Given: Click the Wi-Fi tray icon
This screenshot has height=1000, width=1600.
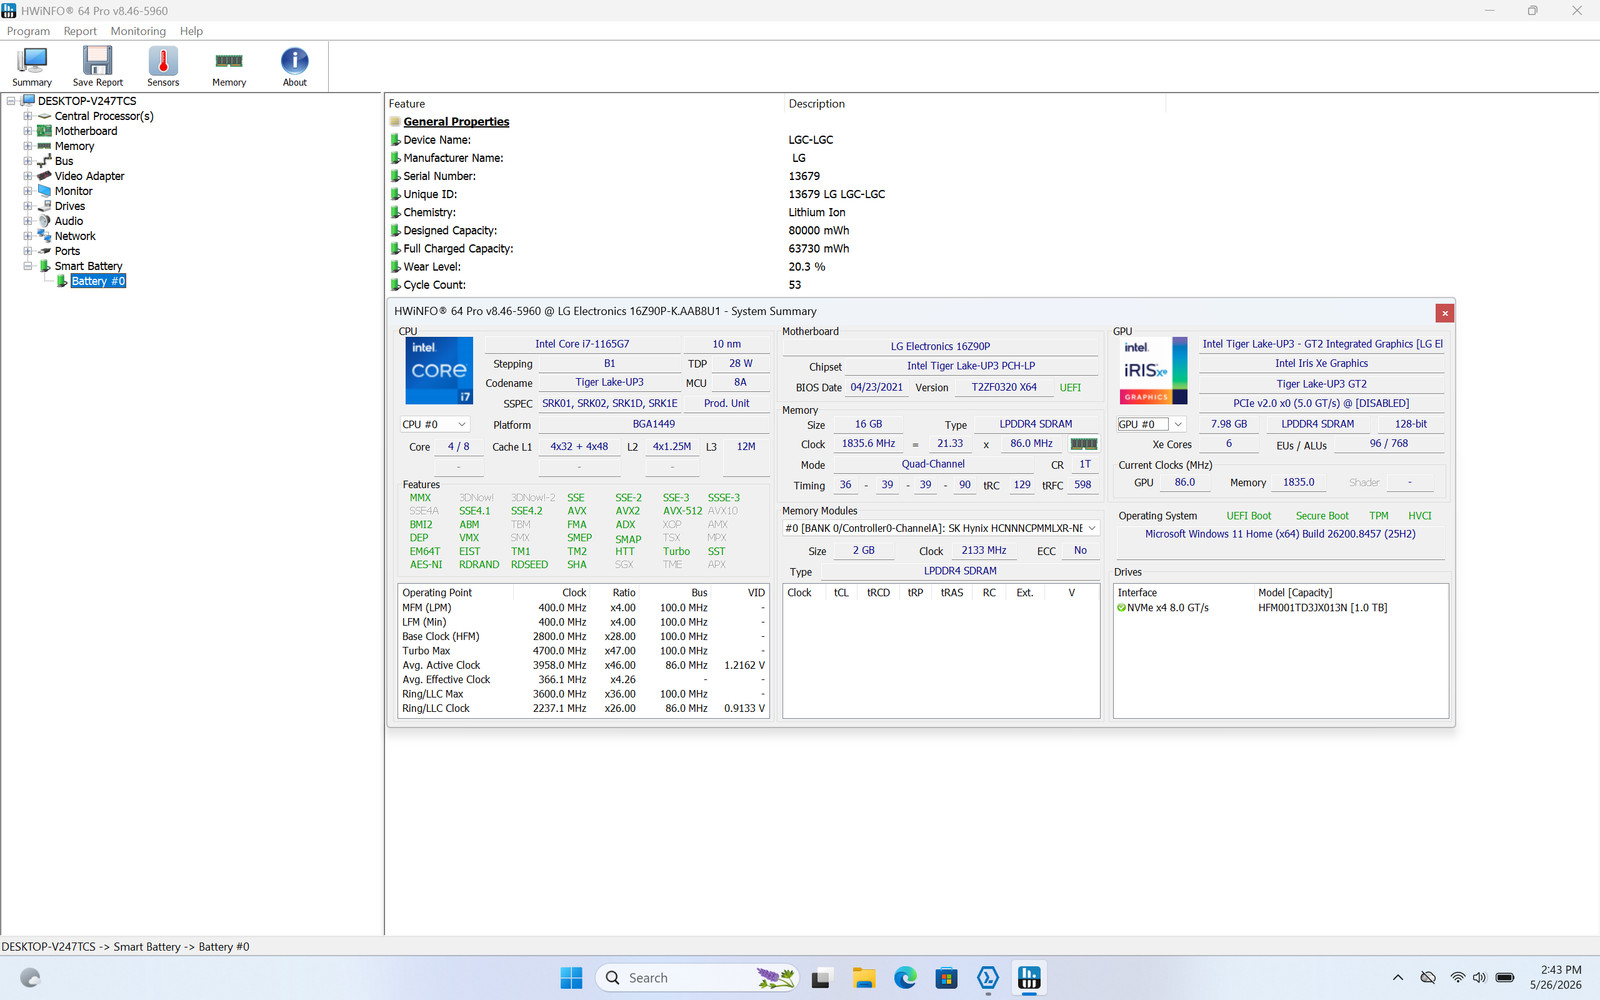Looking at the screenshot, I should click(1457, 978).
